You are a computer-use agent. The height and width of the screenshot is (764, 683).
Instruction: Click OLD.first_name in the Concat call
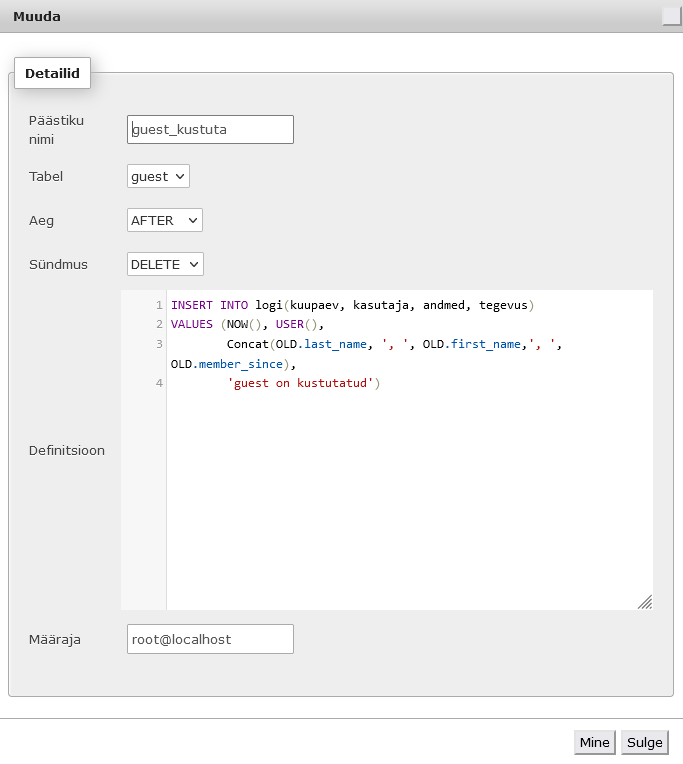pyautogui.click(x=472, y=344)
